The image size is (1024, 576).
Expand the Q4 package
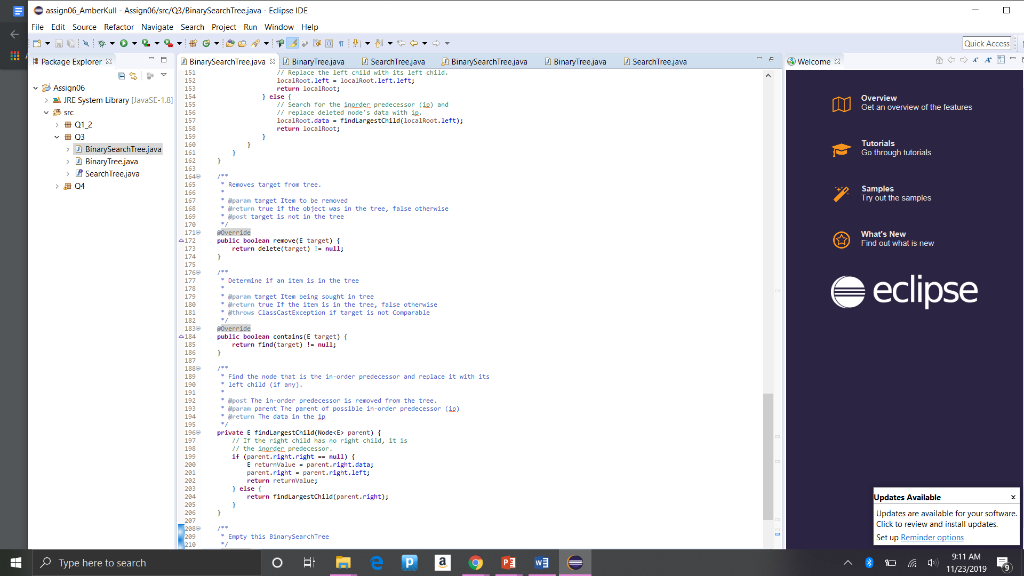[57, 186]
